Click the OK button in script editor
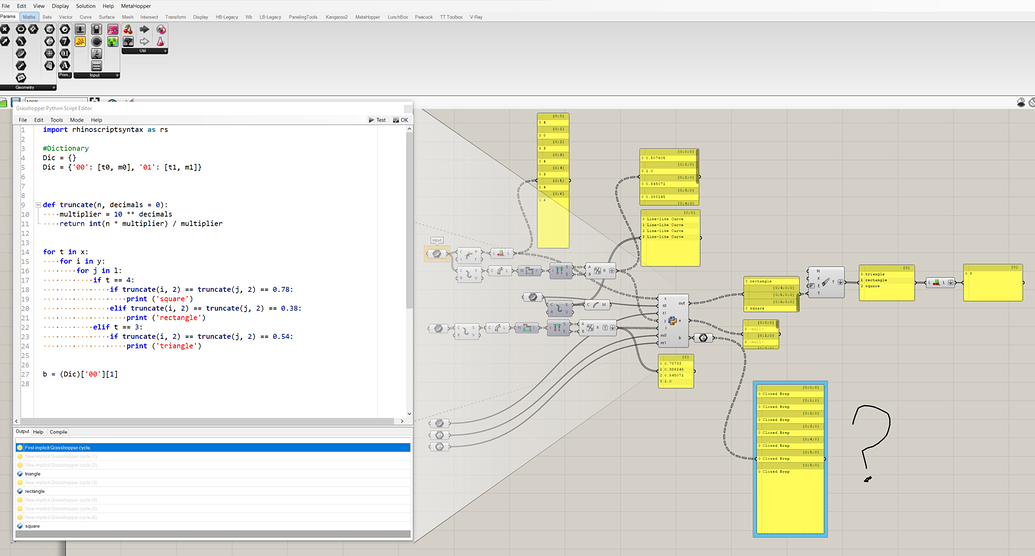Screen dimensions: 1035x556 click(400, 119)
